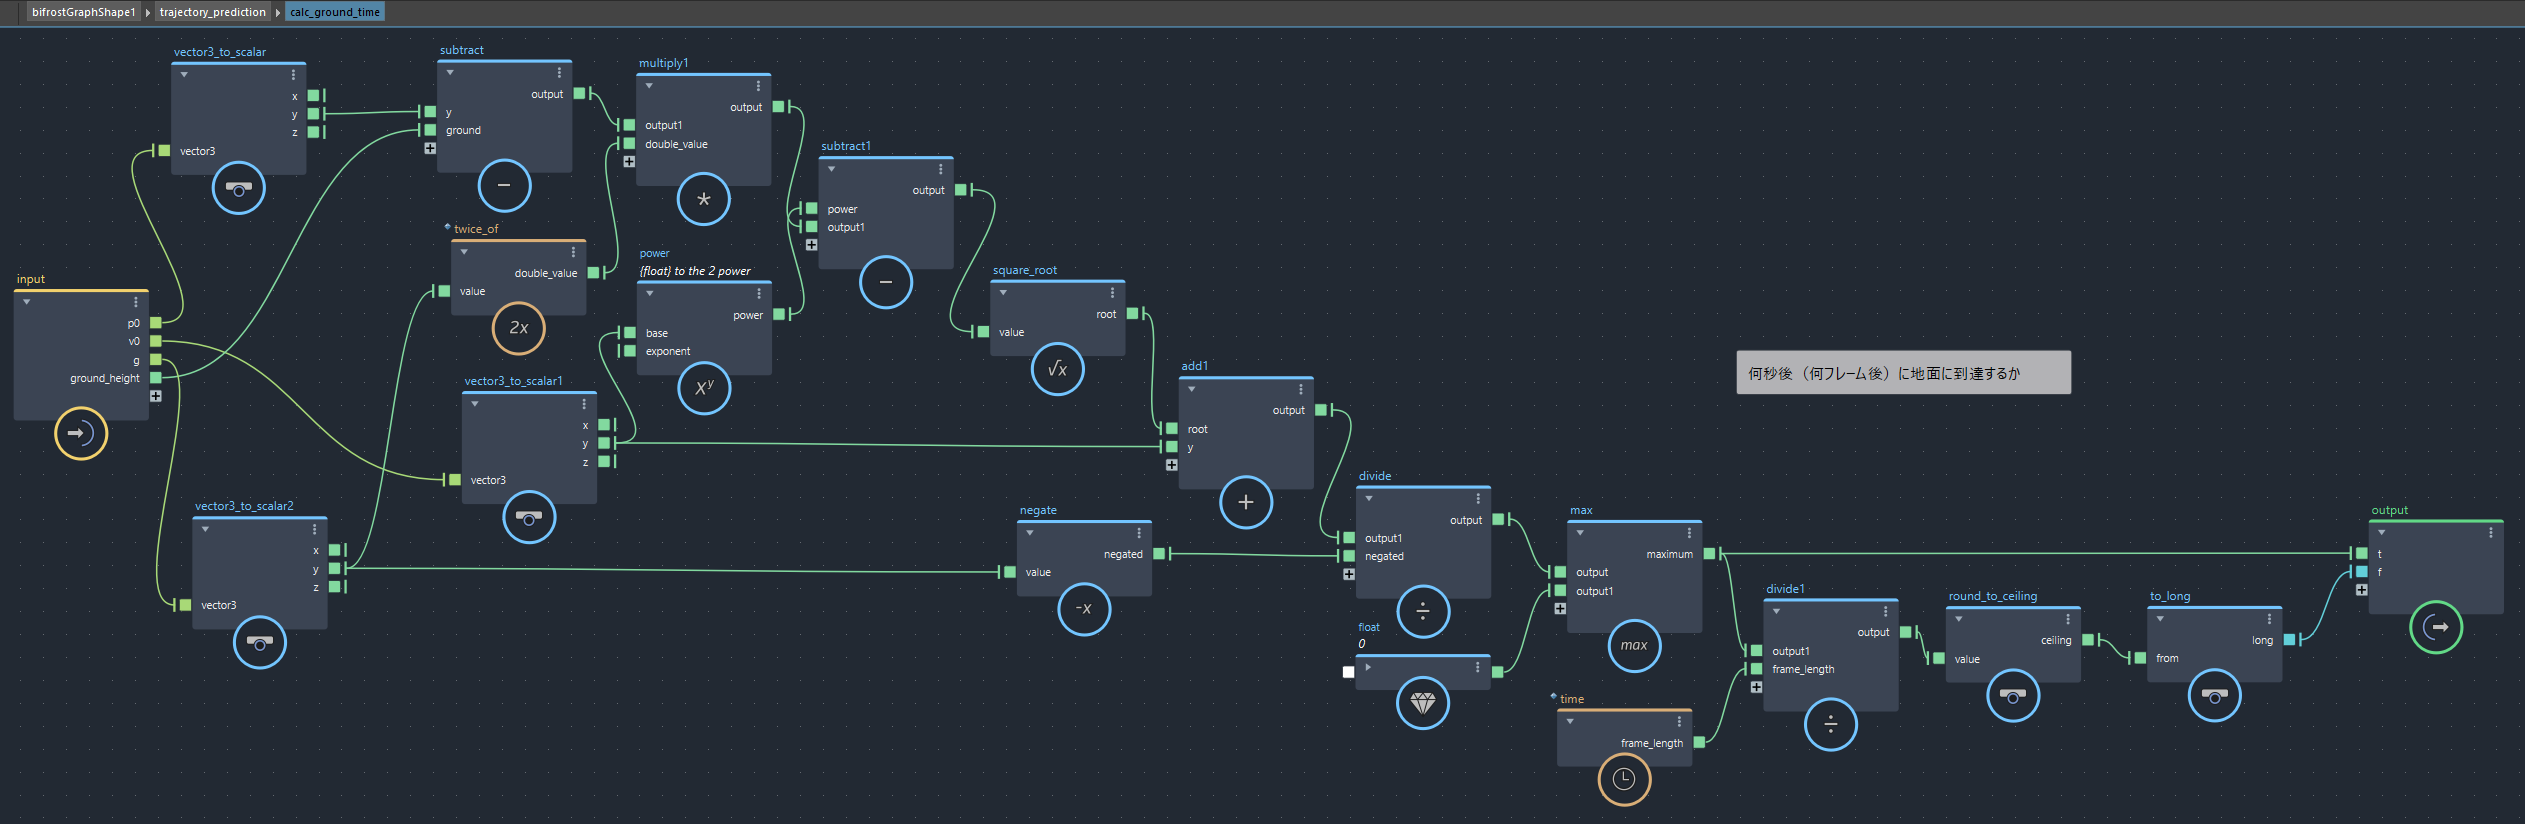
Task: Select the Japanese comment sticky note
Action: tap(1902, 373)
